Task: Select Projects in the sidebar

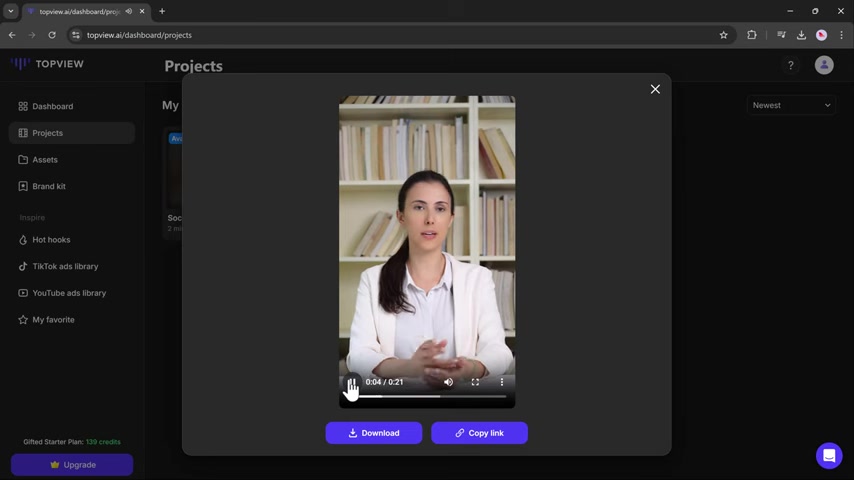Action: 71,133
